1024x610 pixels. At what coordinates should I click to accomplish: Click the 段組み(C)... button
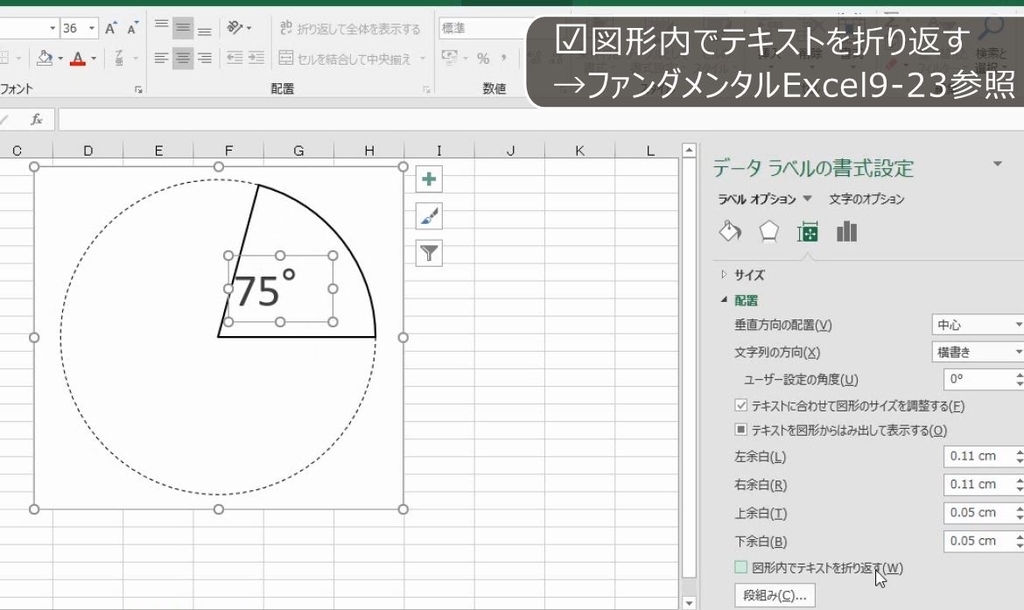click(775, 596)
